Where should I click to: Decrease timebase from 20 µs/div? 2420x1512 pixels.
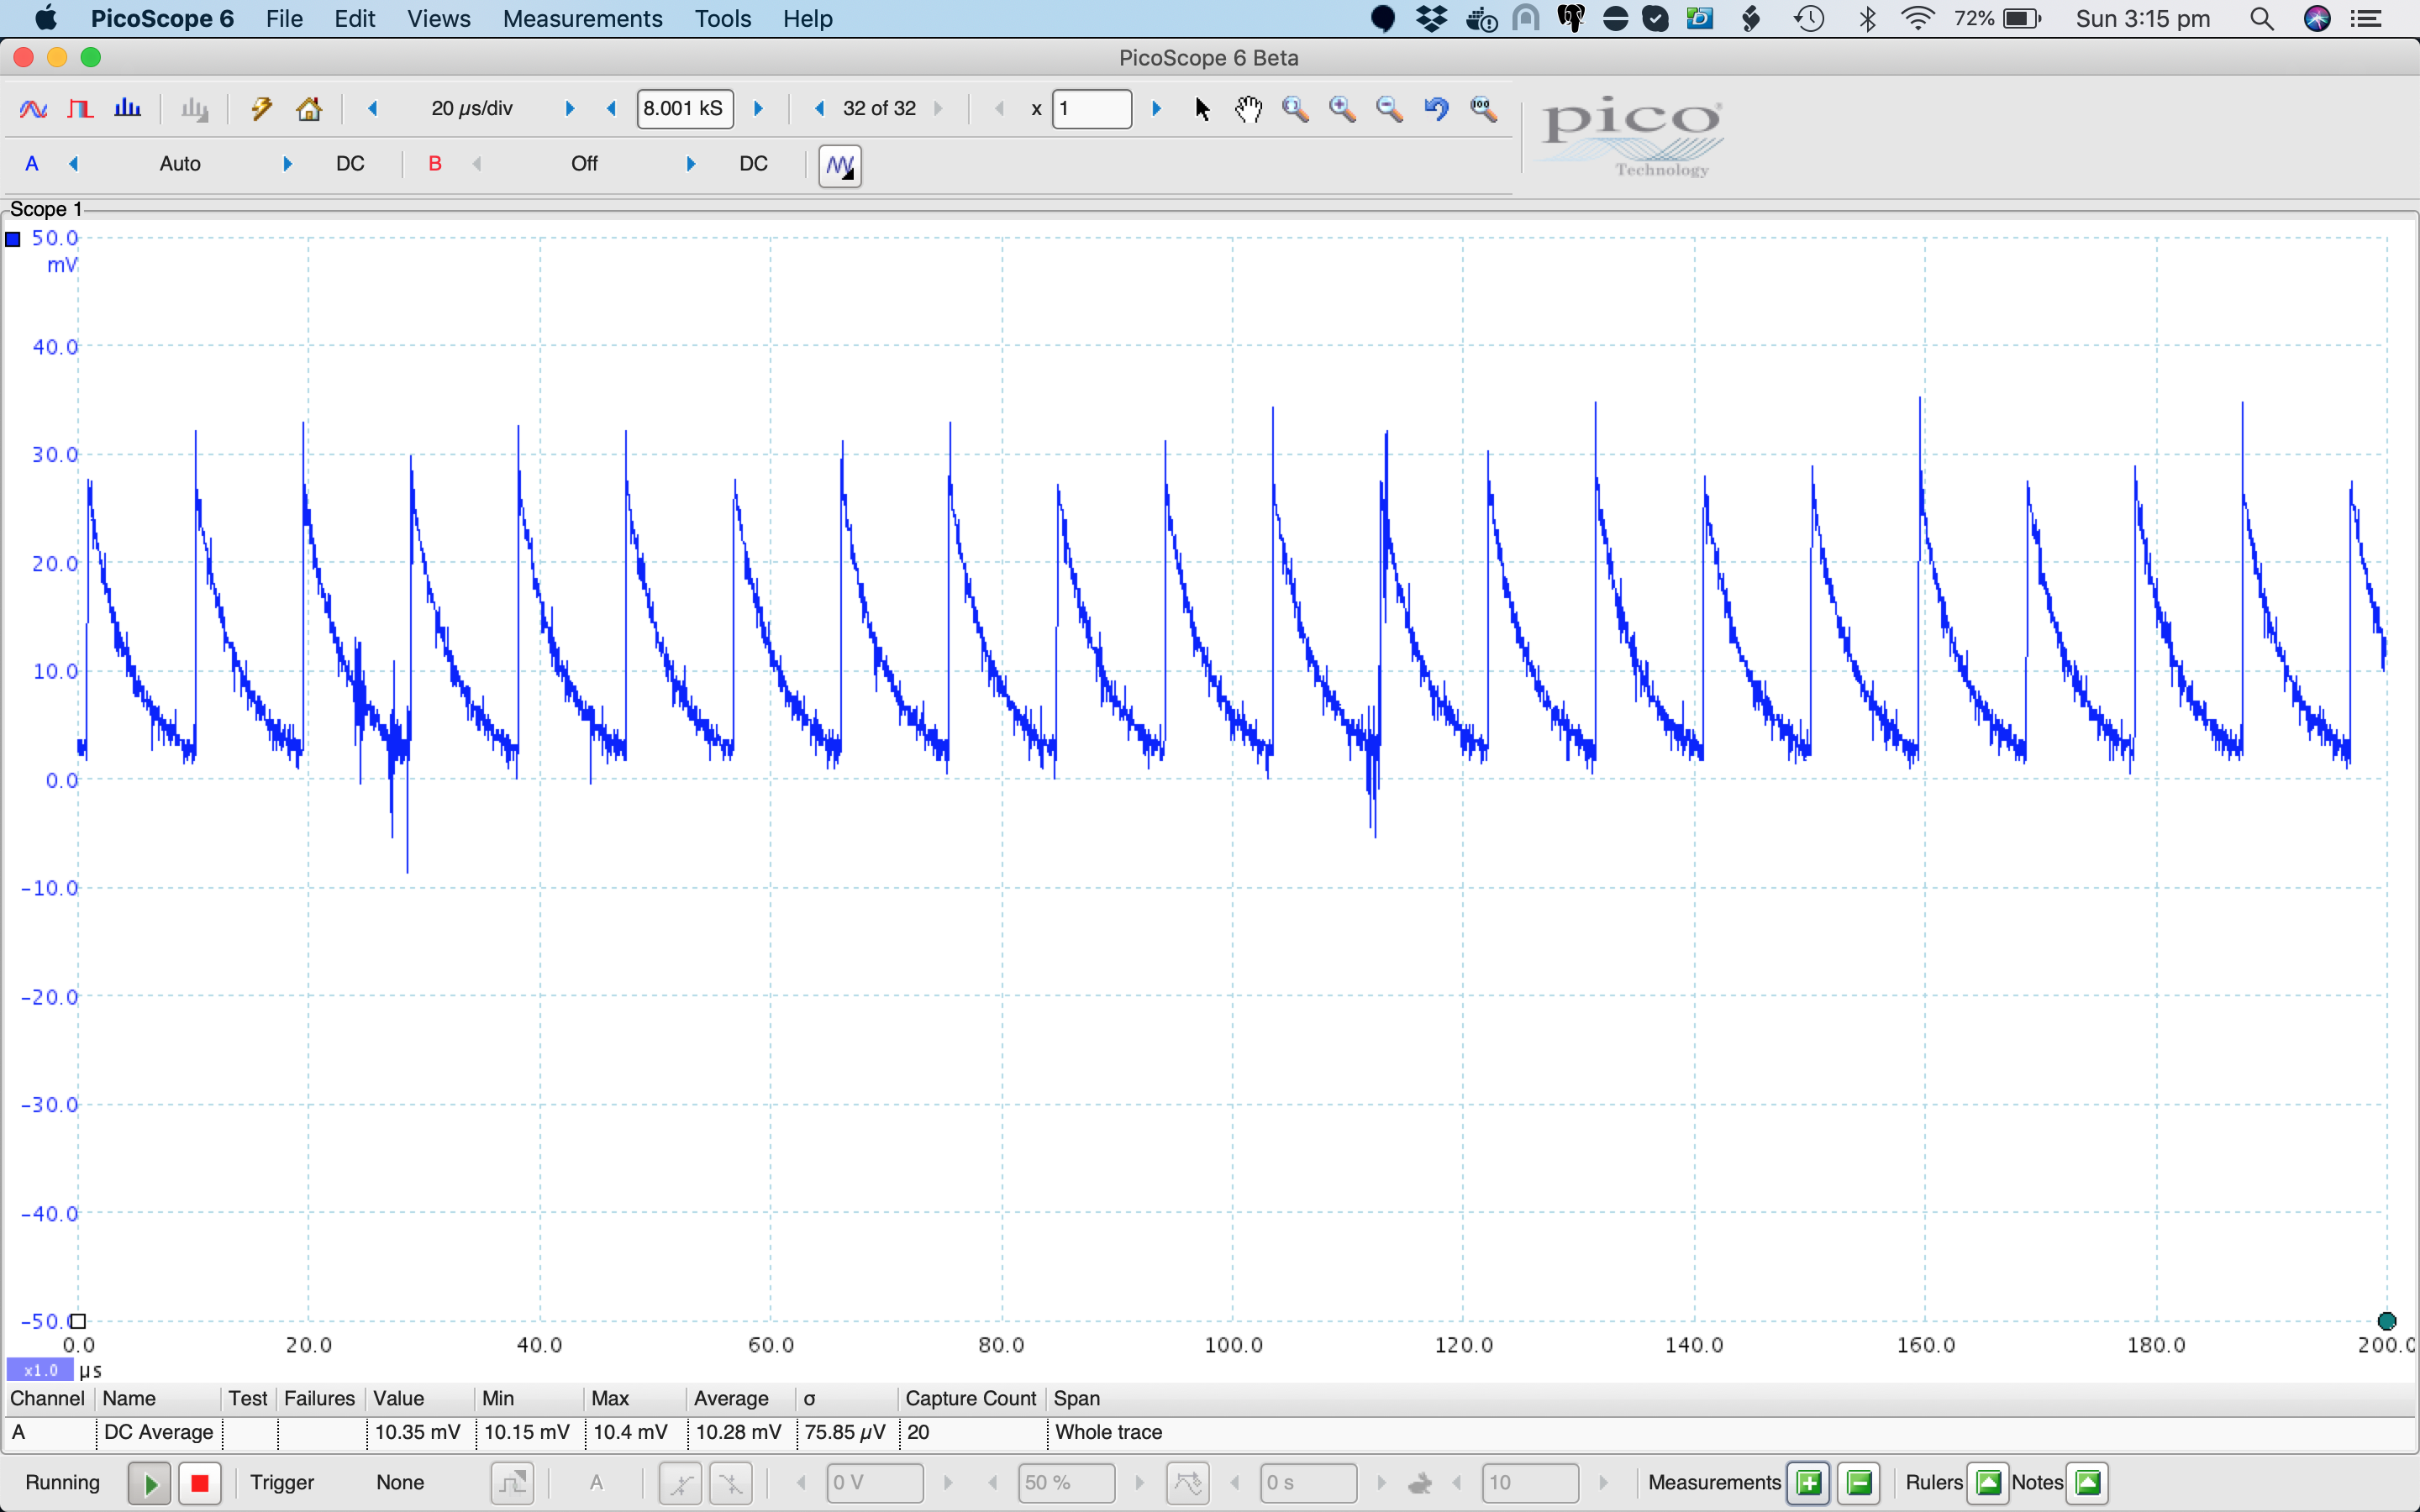[373, 108]
